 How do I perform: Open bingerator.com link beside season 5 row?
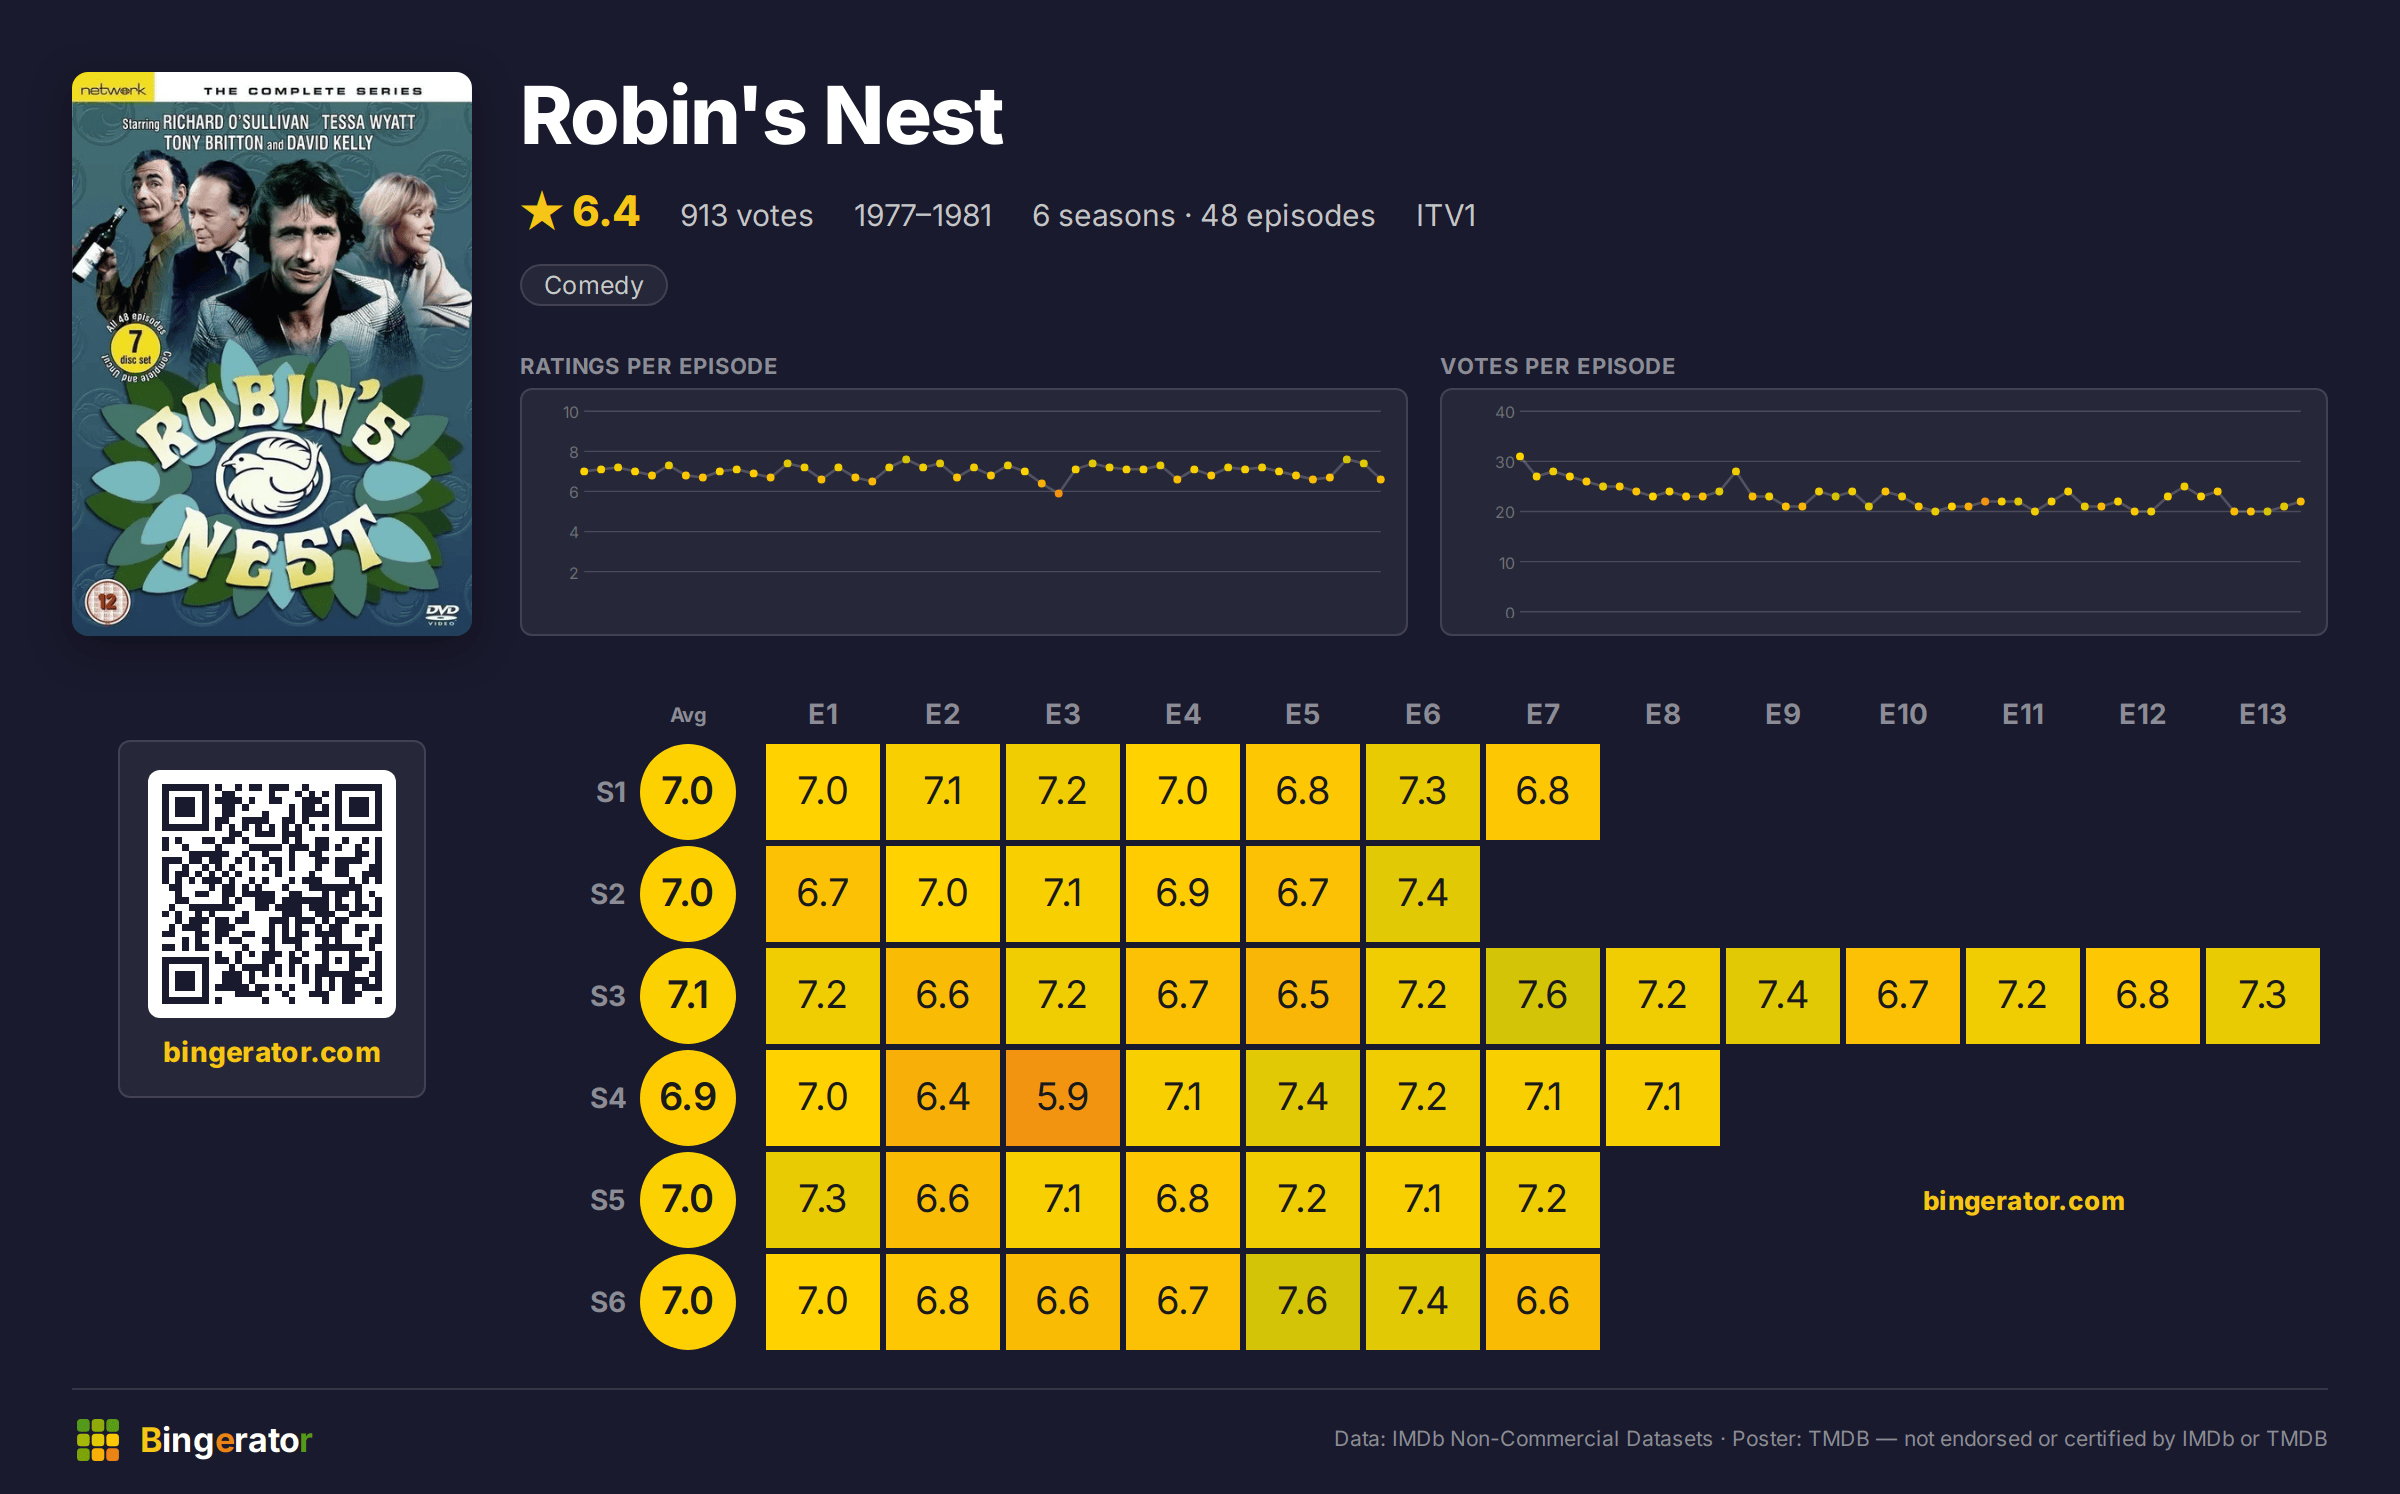(2024, 1200)
